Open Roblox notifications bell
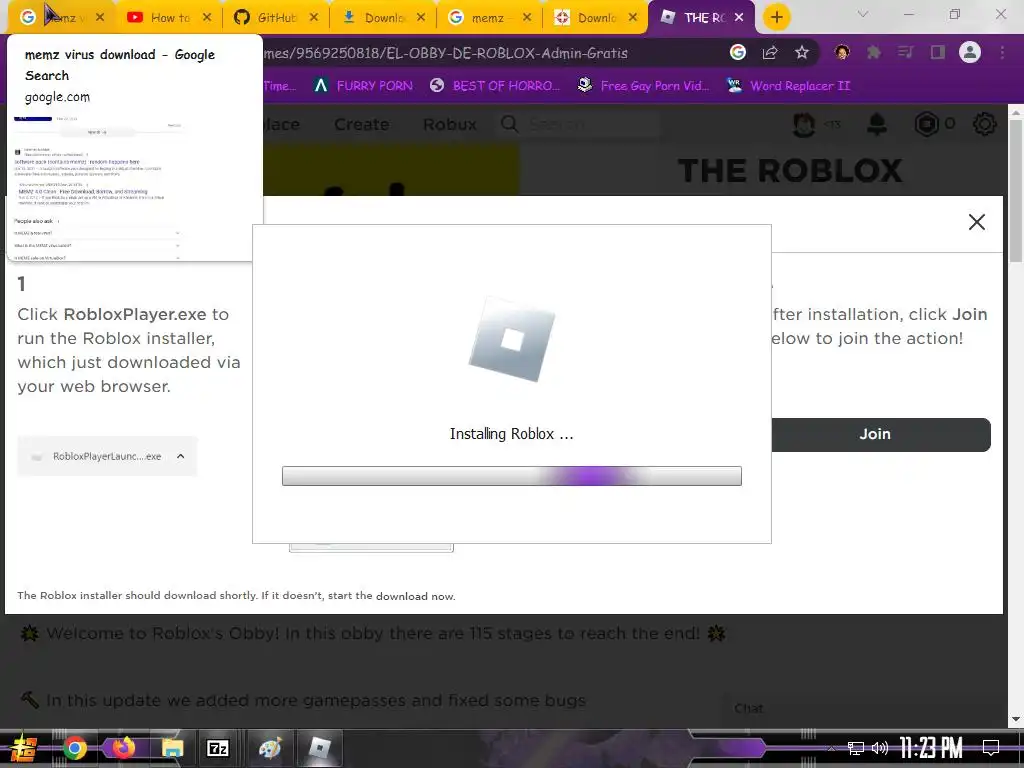This screenshot has height=768, width=1024. pos(877,124)
